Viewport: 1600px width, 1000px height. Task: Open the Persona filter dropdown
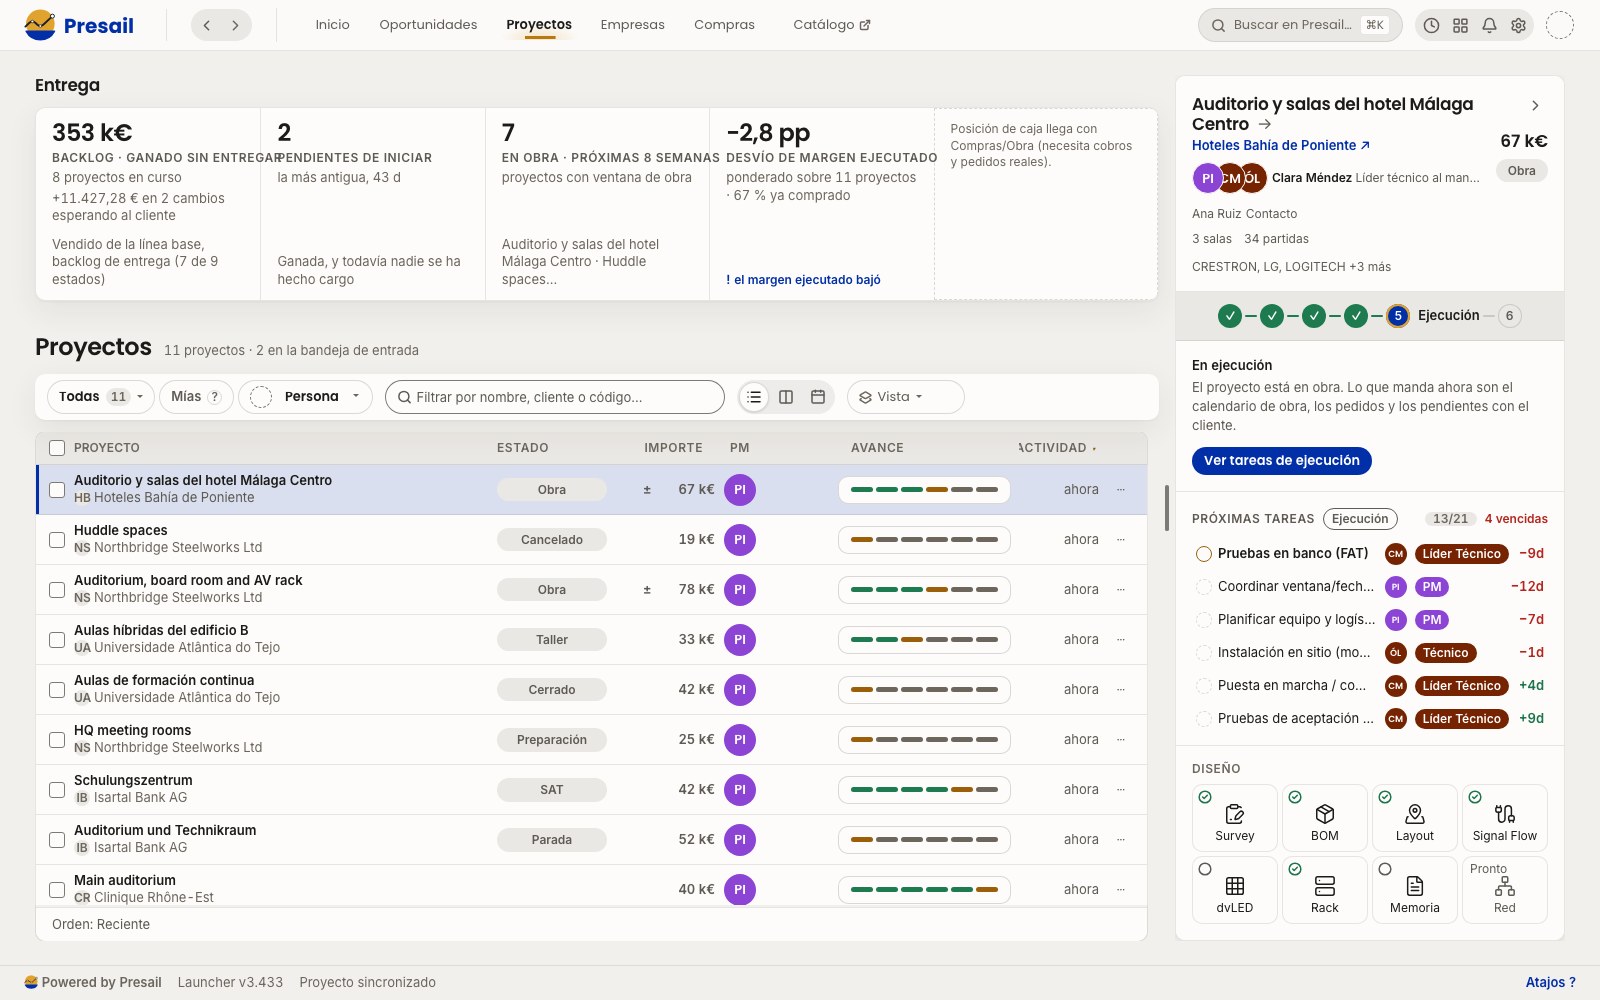(305, 397)
